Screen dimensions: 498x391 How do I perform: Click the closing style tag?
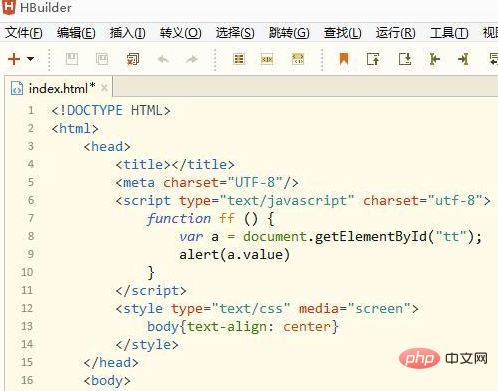[x=147, y=345]
